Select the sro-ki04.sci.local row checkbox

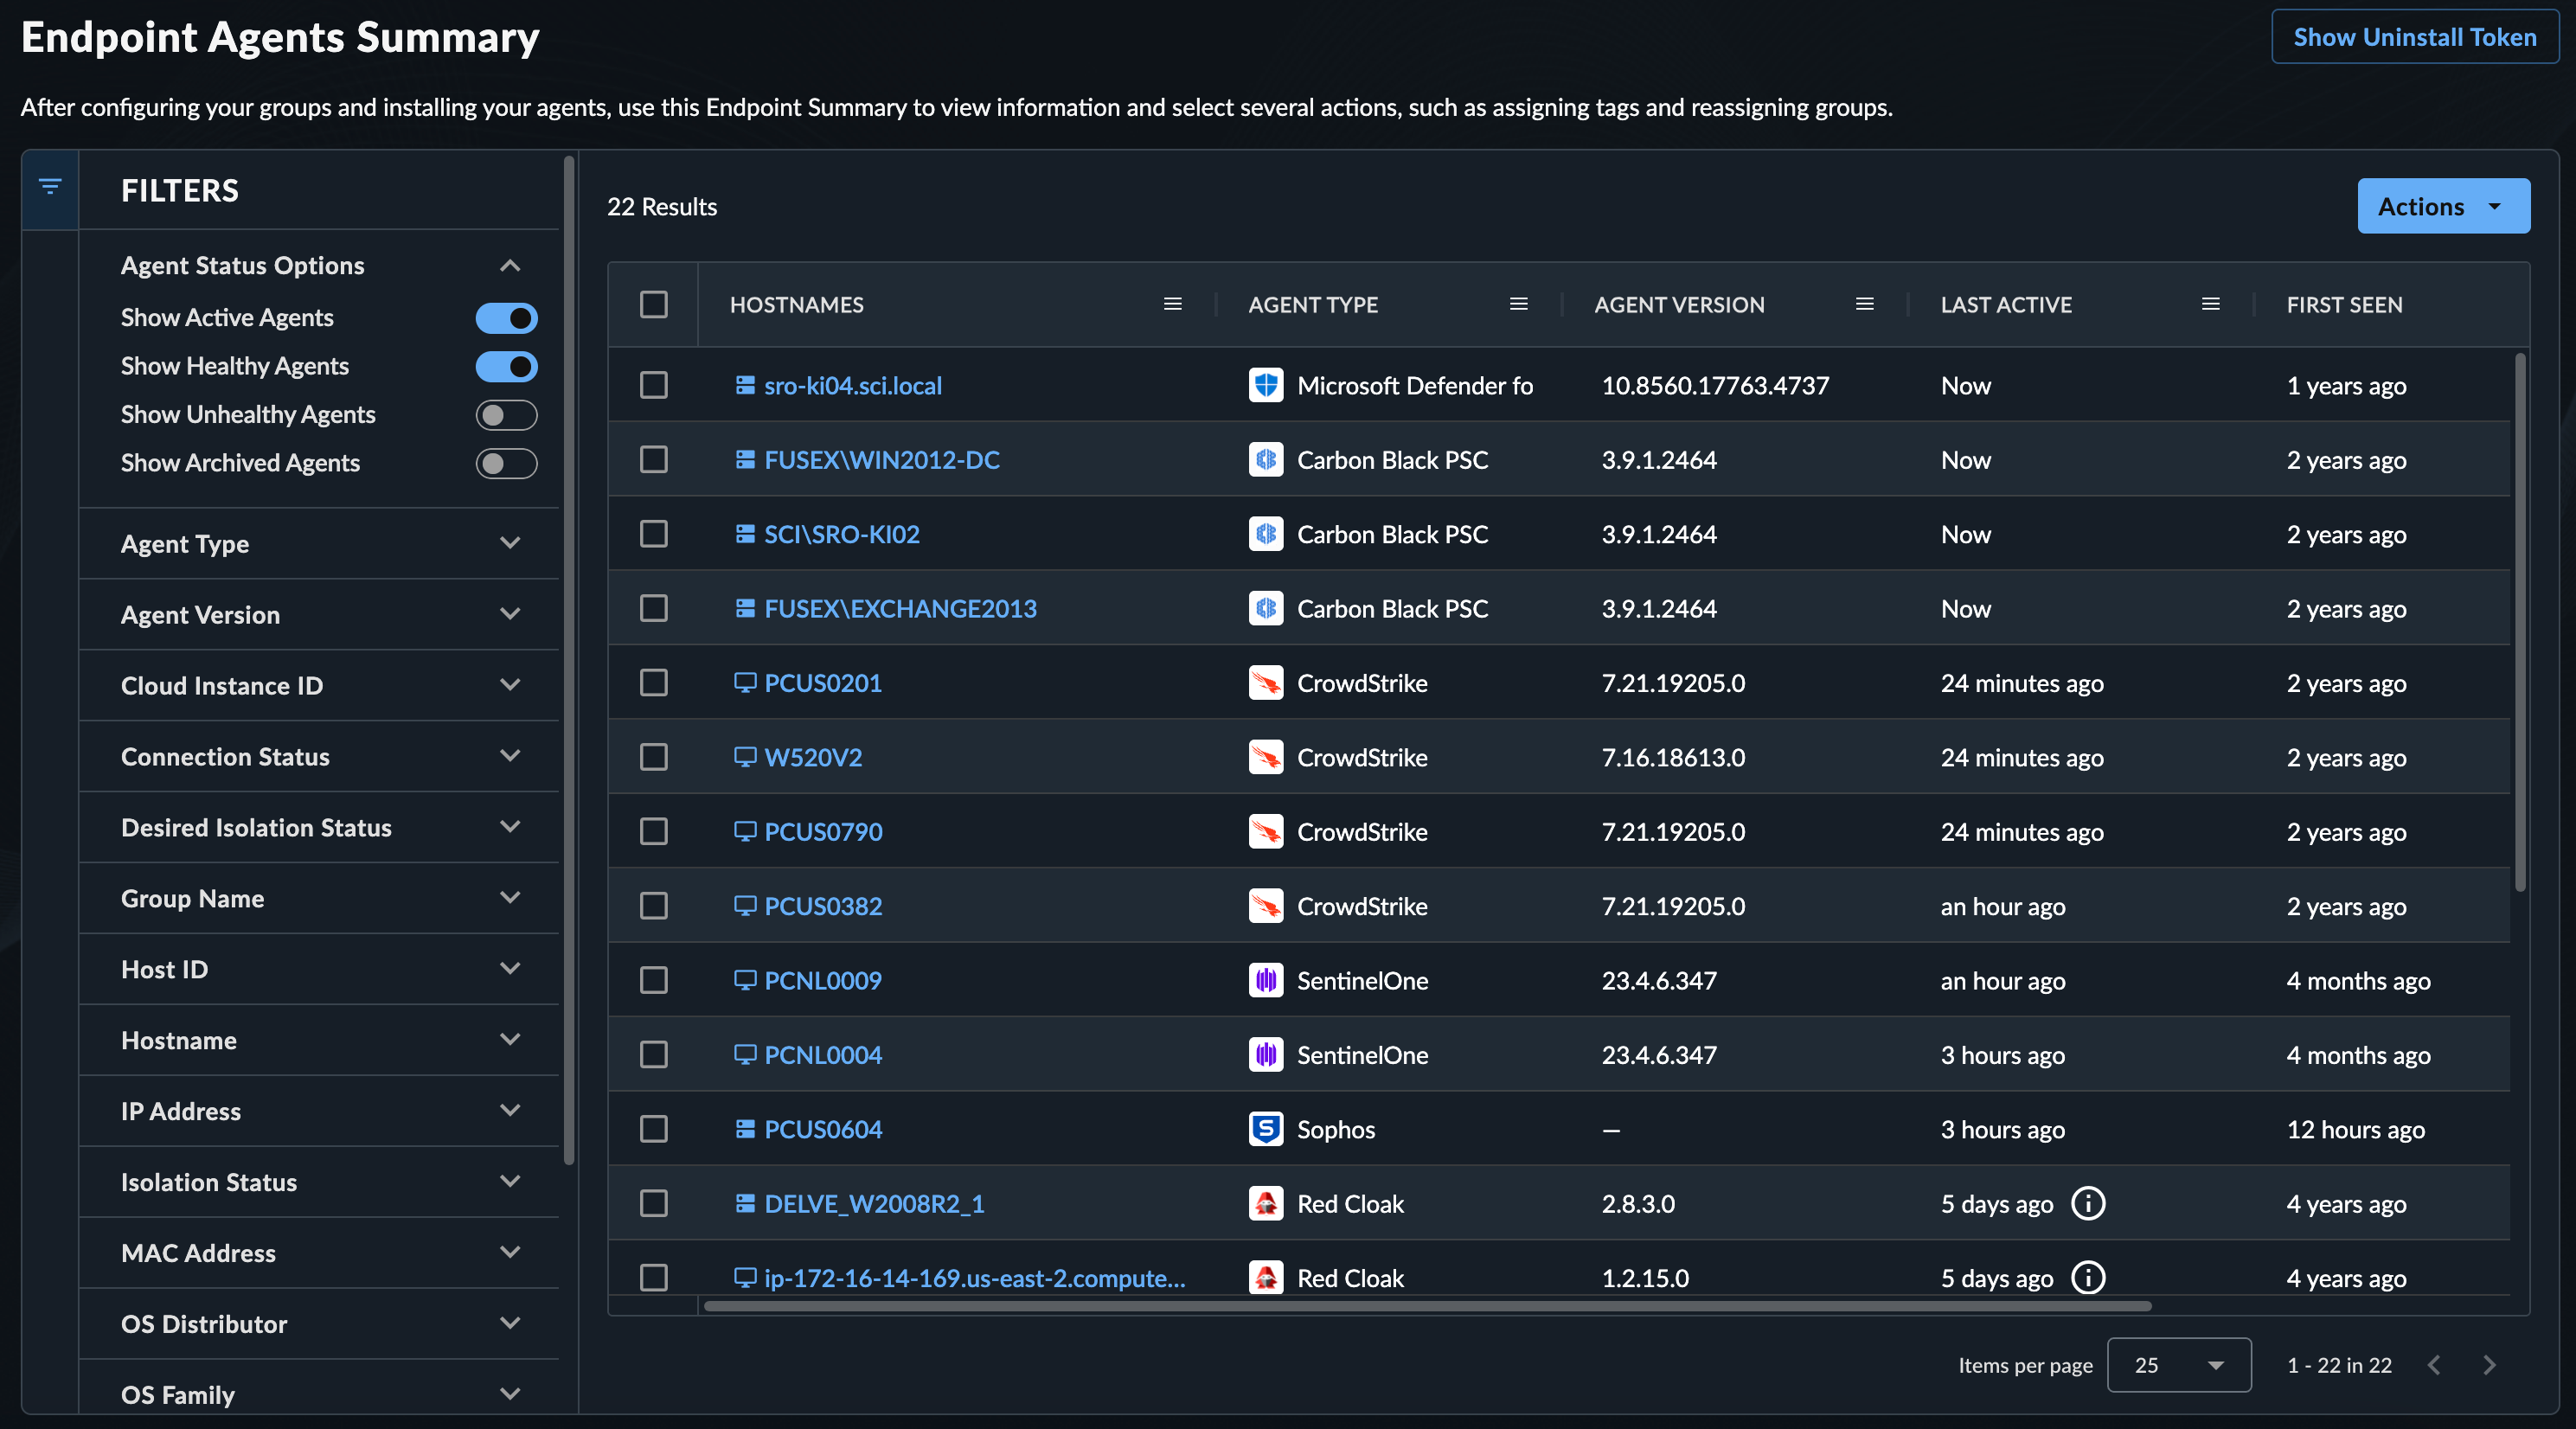tap(654, 385)
